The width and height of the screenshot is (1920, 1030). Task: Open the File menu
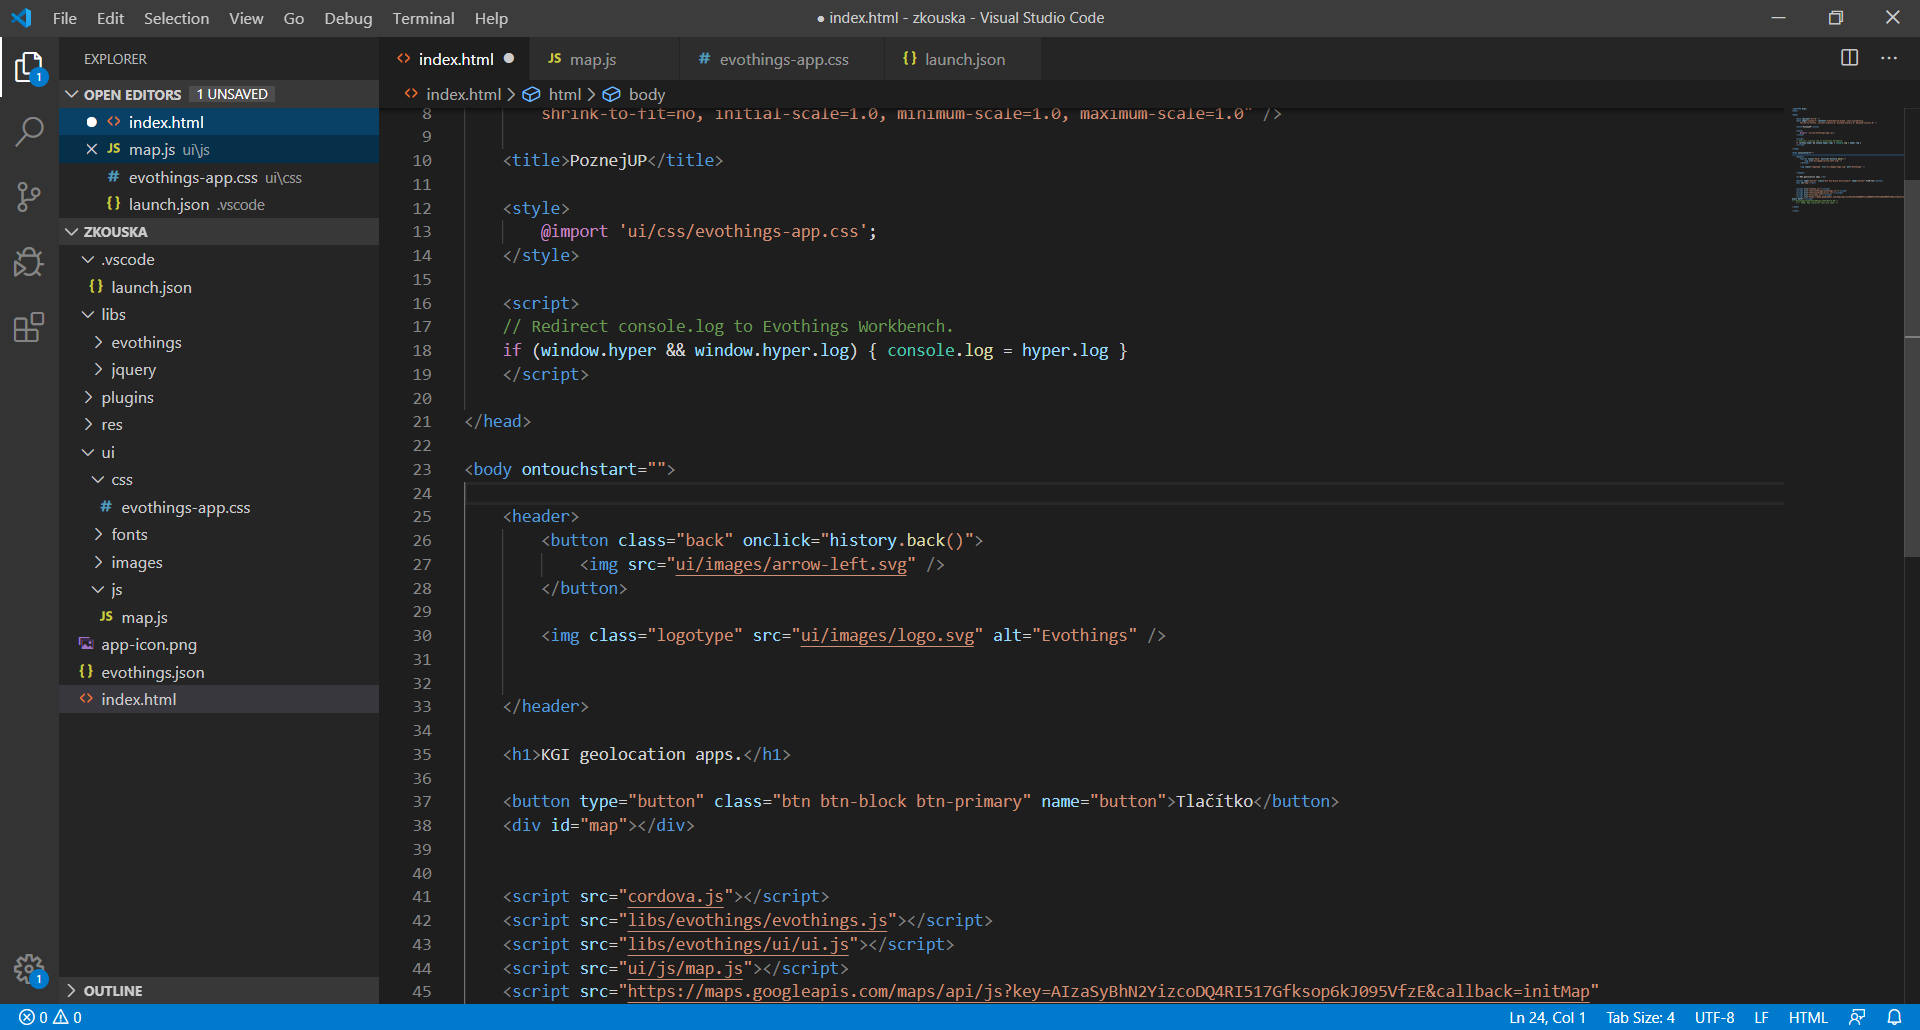coord(65,18)
